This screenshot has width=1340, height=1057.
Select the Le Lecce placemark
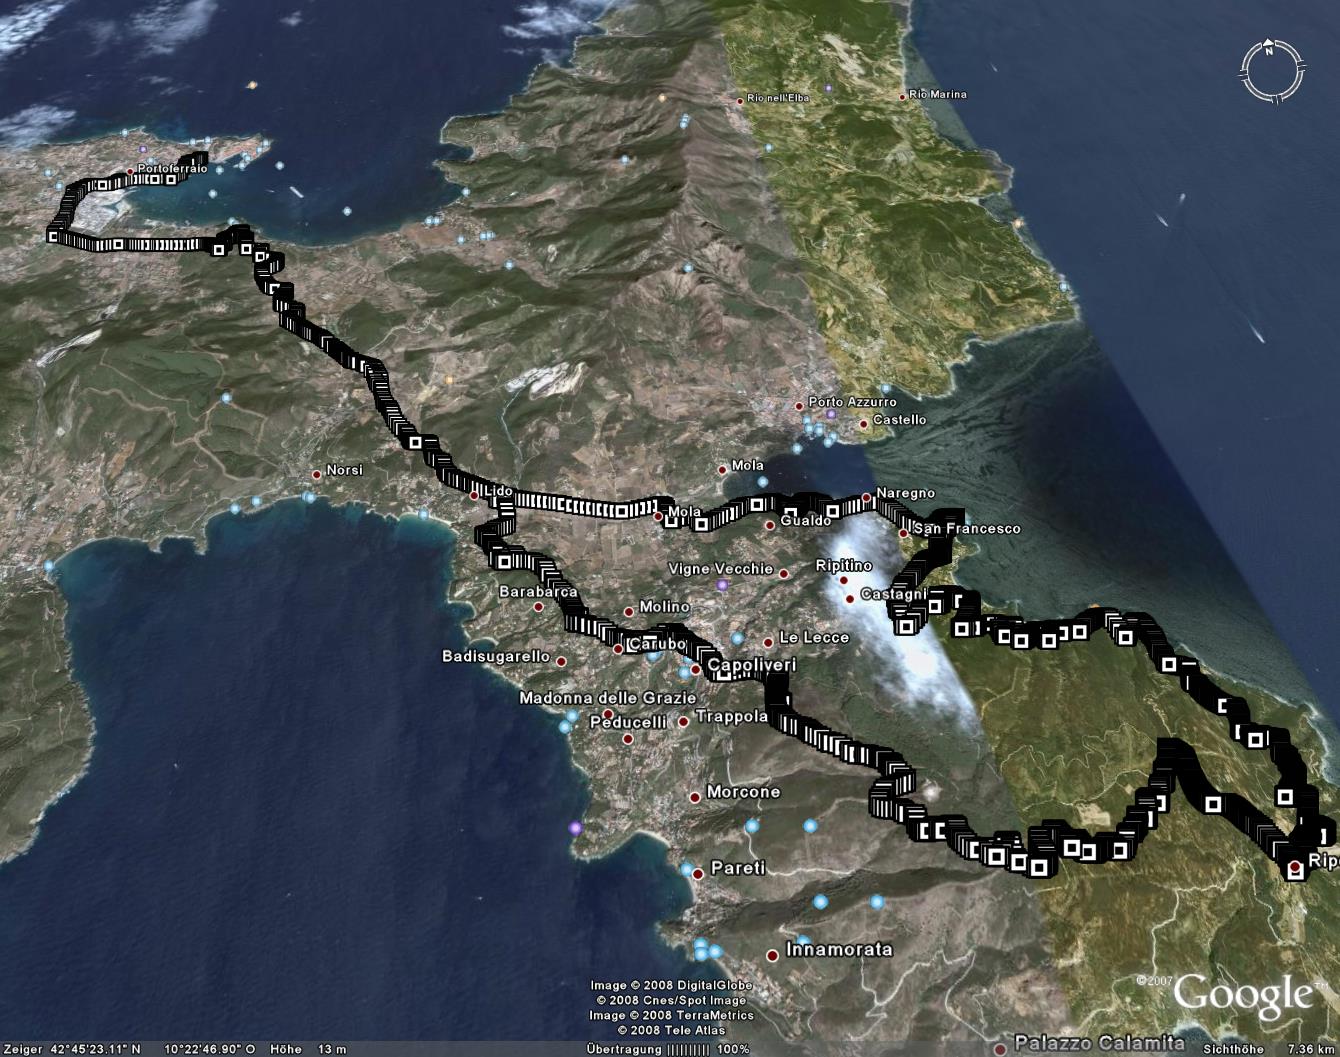click(x=768, y=642)
